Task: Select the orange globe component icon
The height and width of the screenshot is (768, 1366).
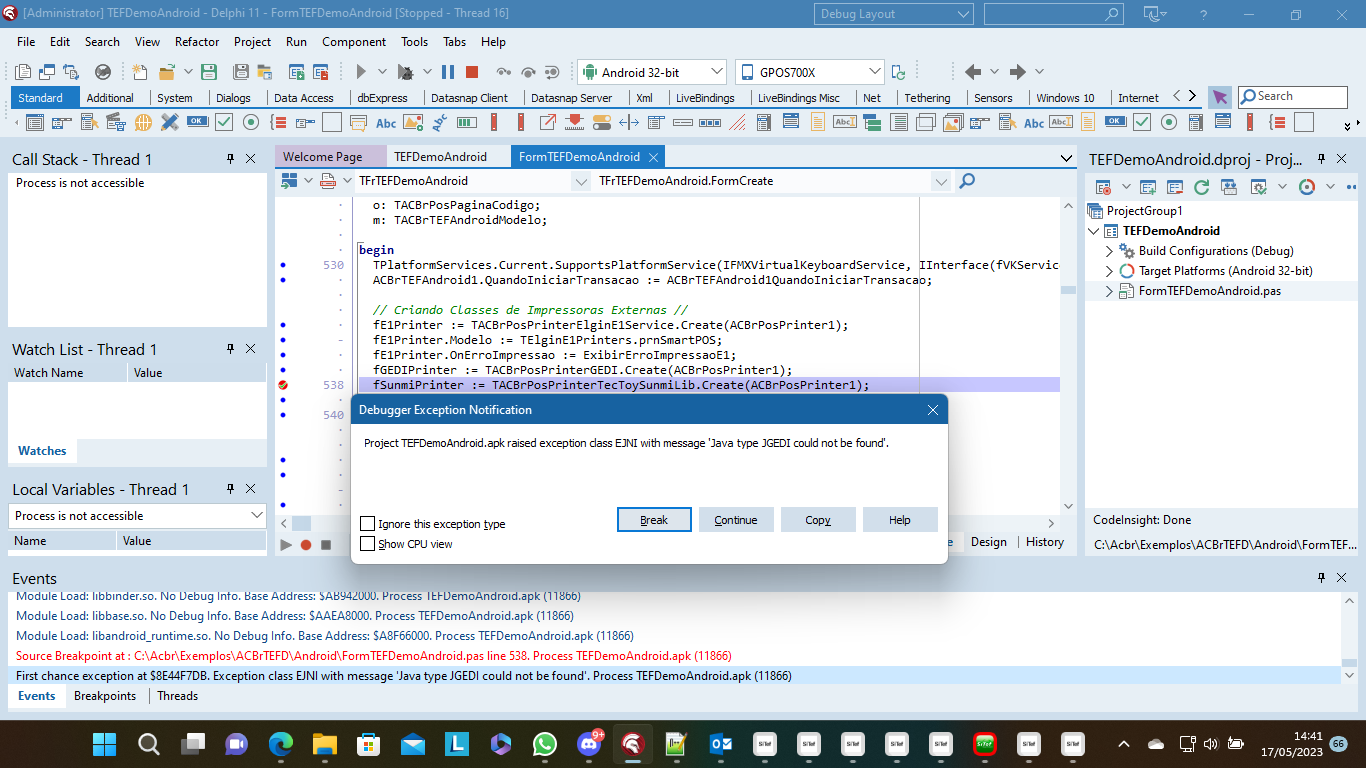Action: [x=143, y=122]
